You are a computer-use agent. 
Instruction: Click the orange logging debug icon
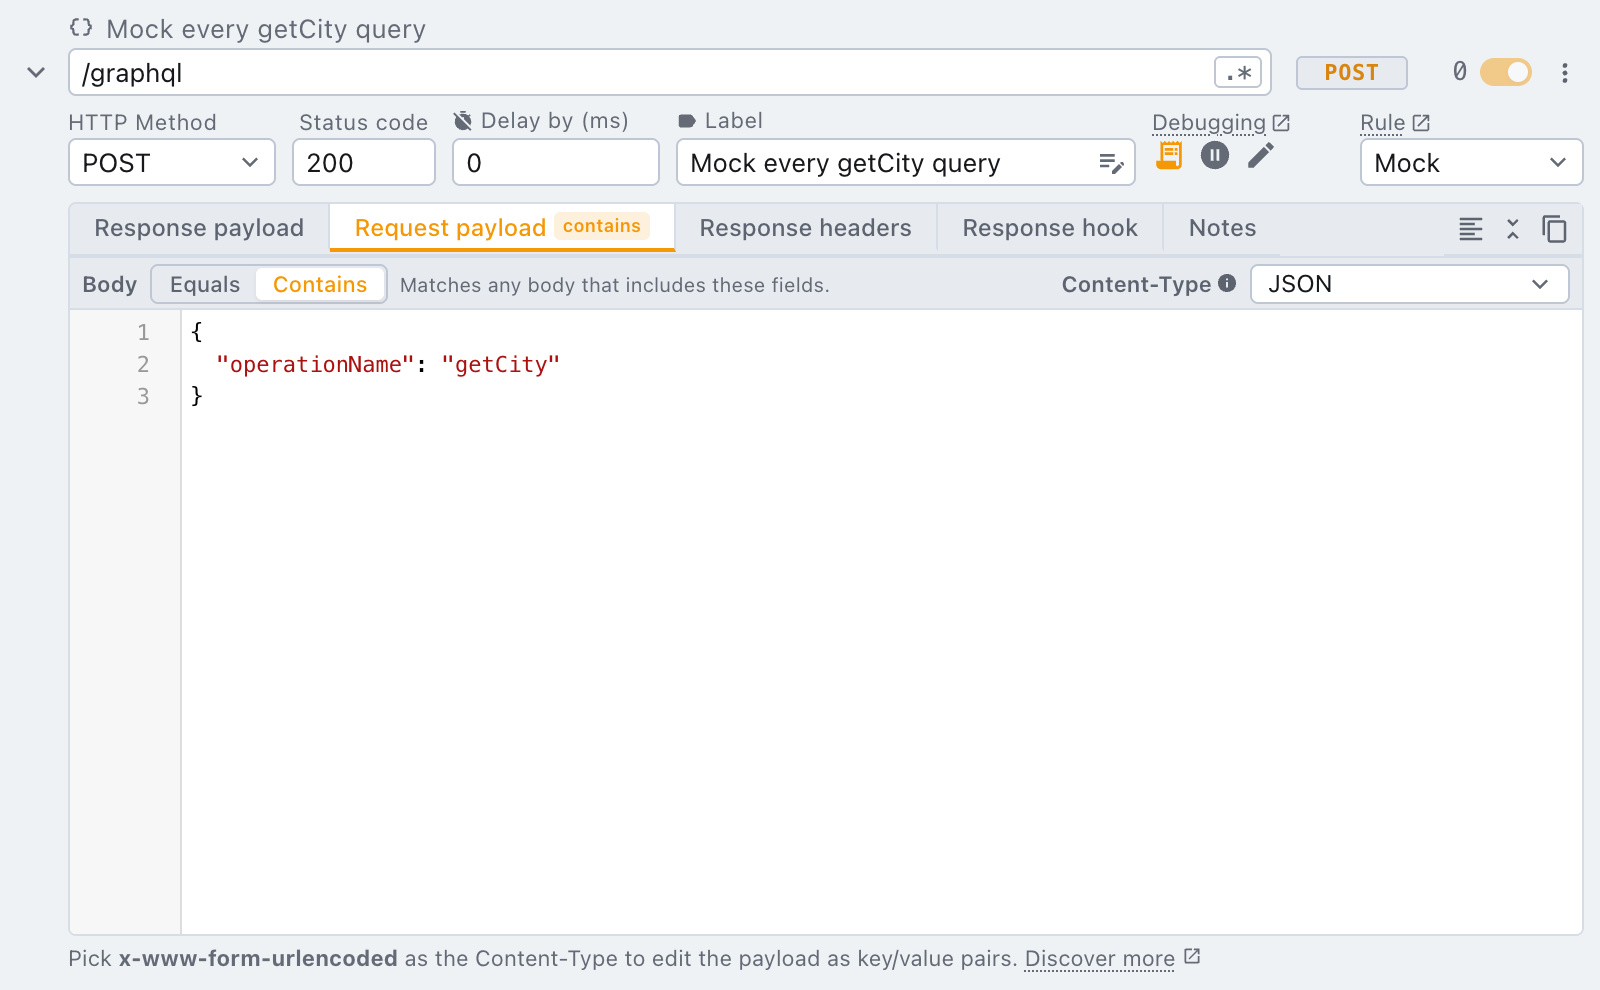tap(1169, 155)
